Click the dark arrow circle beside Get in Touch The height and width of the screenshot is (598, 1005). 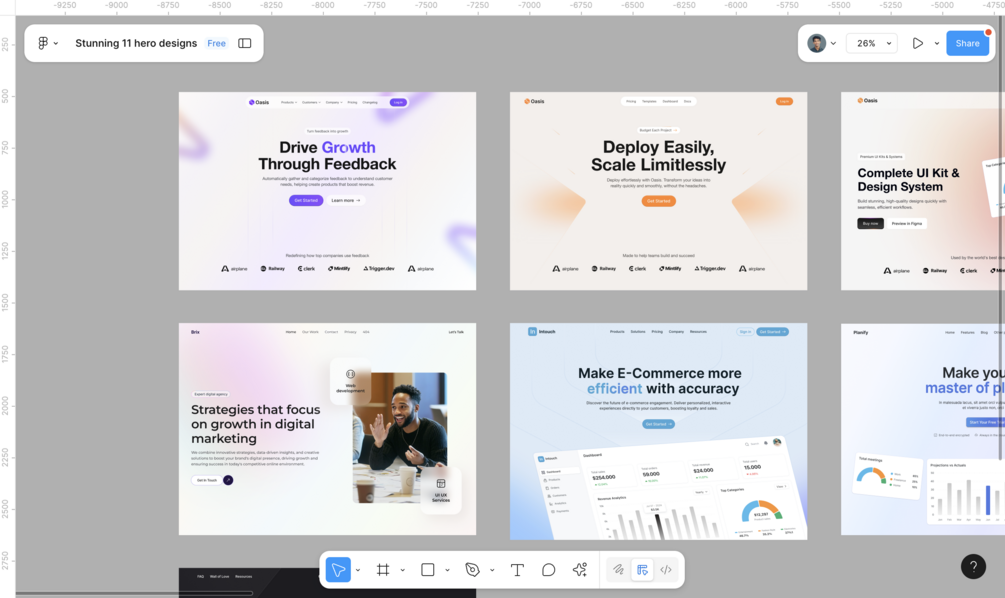[x=228, y=480]
